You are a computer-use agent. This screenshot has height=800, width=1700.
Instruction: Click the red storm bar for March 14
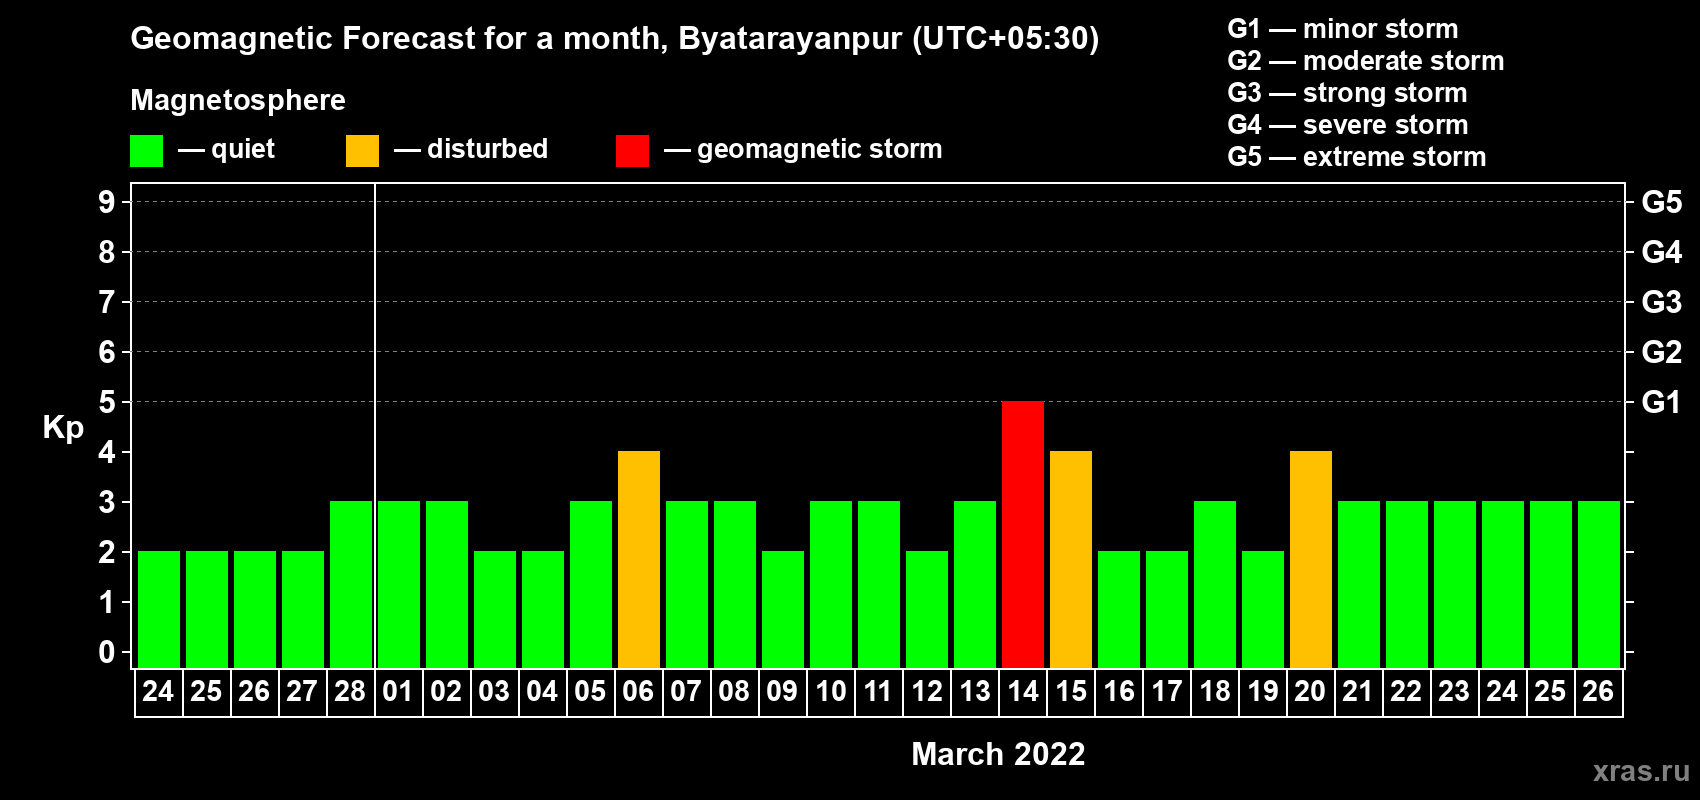[1022, 534]
